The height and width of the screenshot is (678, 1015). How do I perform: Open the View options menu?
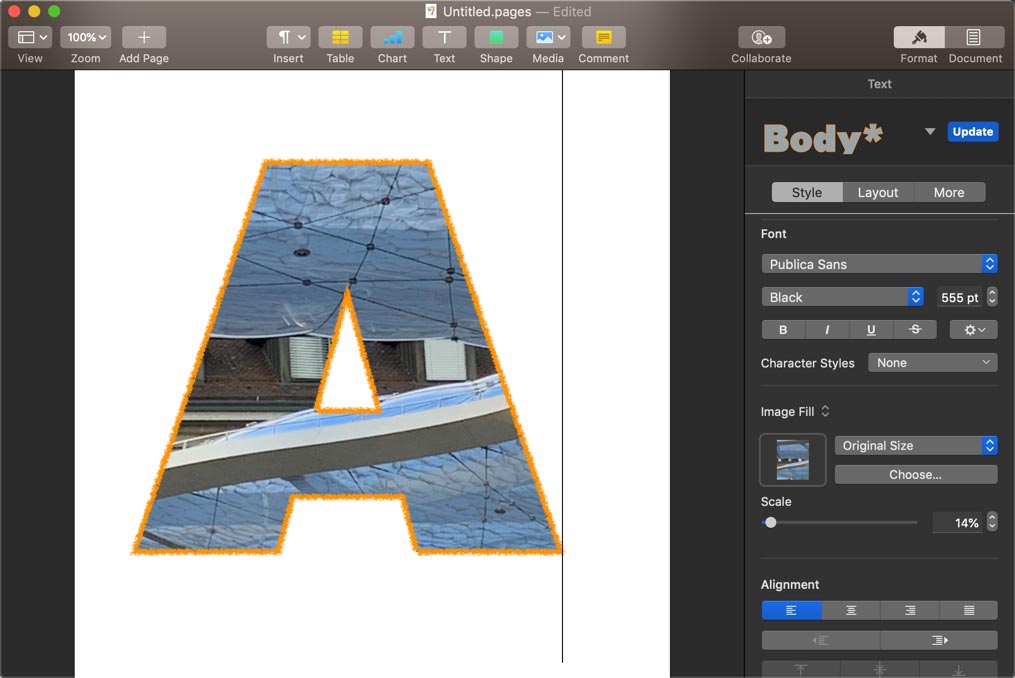point(30,38)
